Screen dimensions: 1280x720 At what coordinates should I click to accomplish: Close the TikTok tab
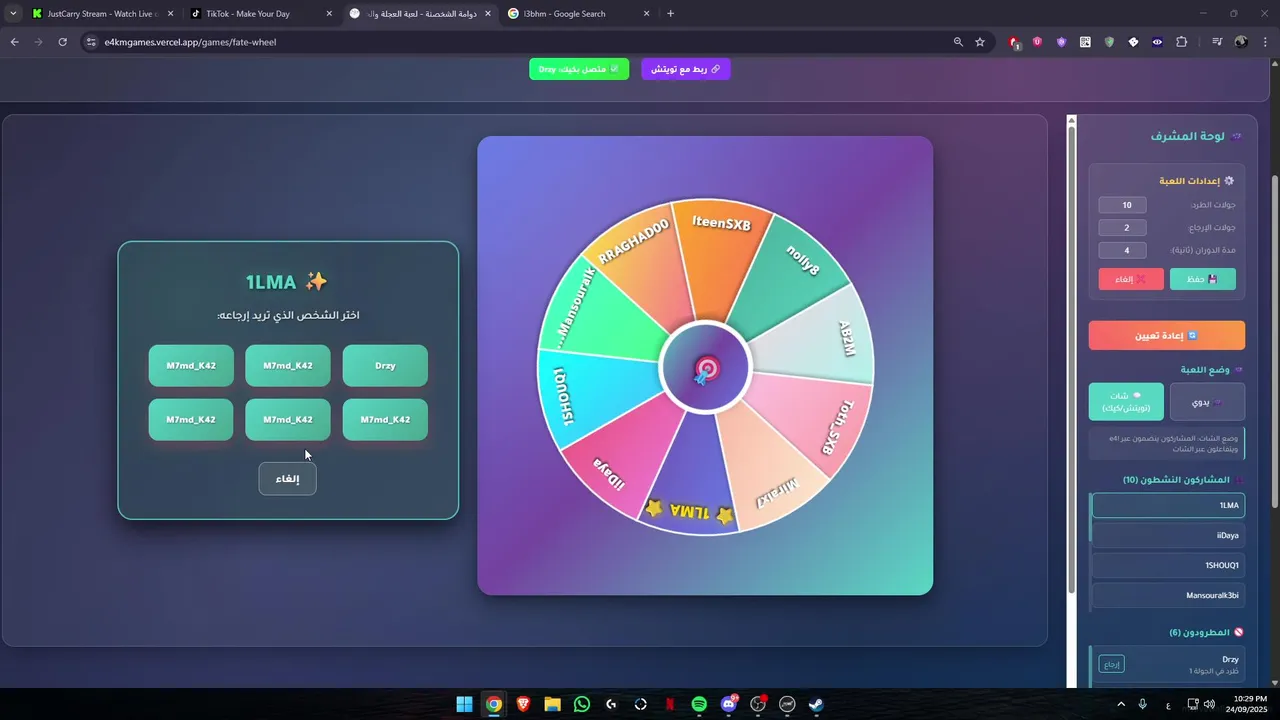(x=329, y=14)
